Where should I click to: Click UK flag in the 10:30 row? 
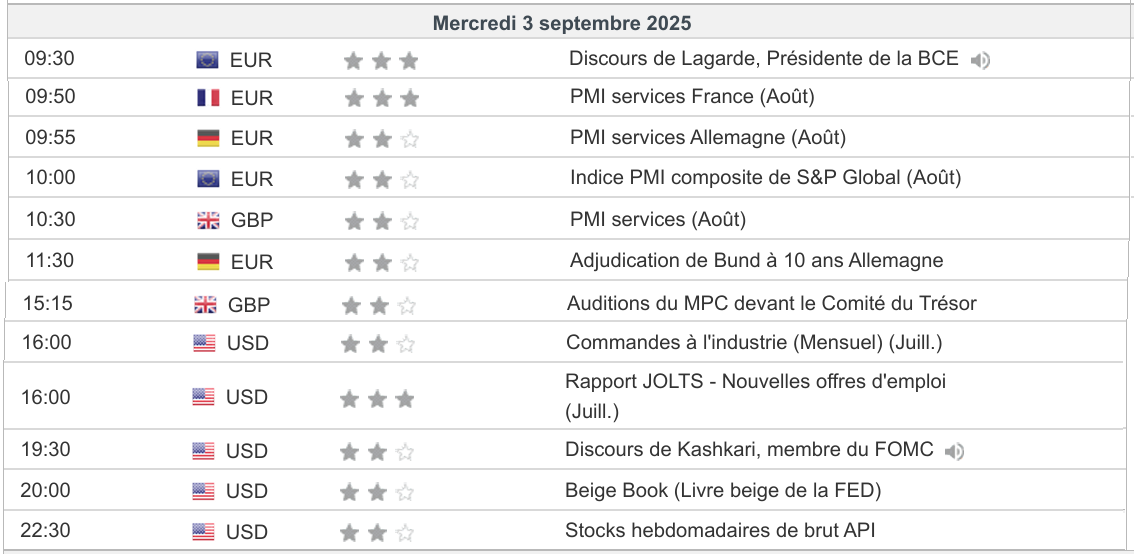208,220
